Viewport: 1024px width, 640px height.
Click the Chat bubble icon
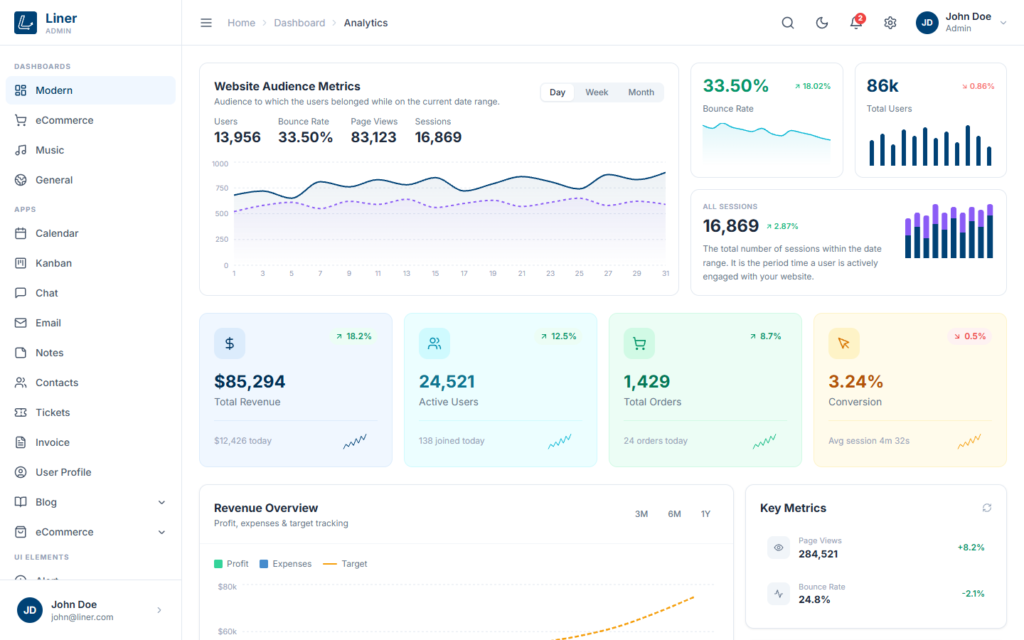pos(21,293)
